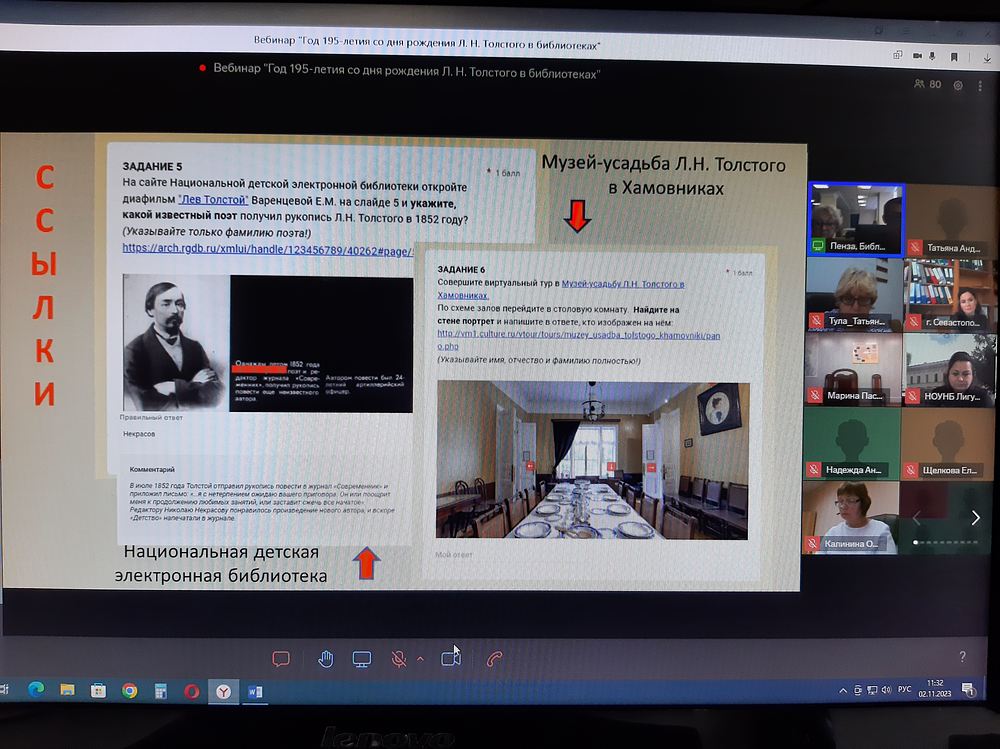Switch to Yandex Browser in taskbar
Viewport: 1000px width, 749px height.
pyautogui.click(x=223, y=692)
